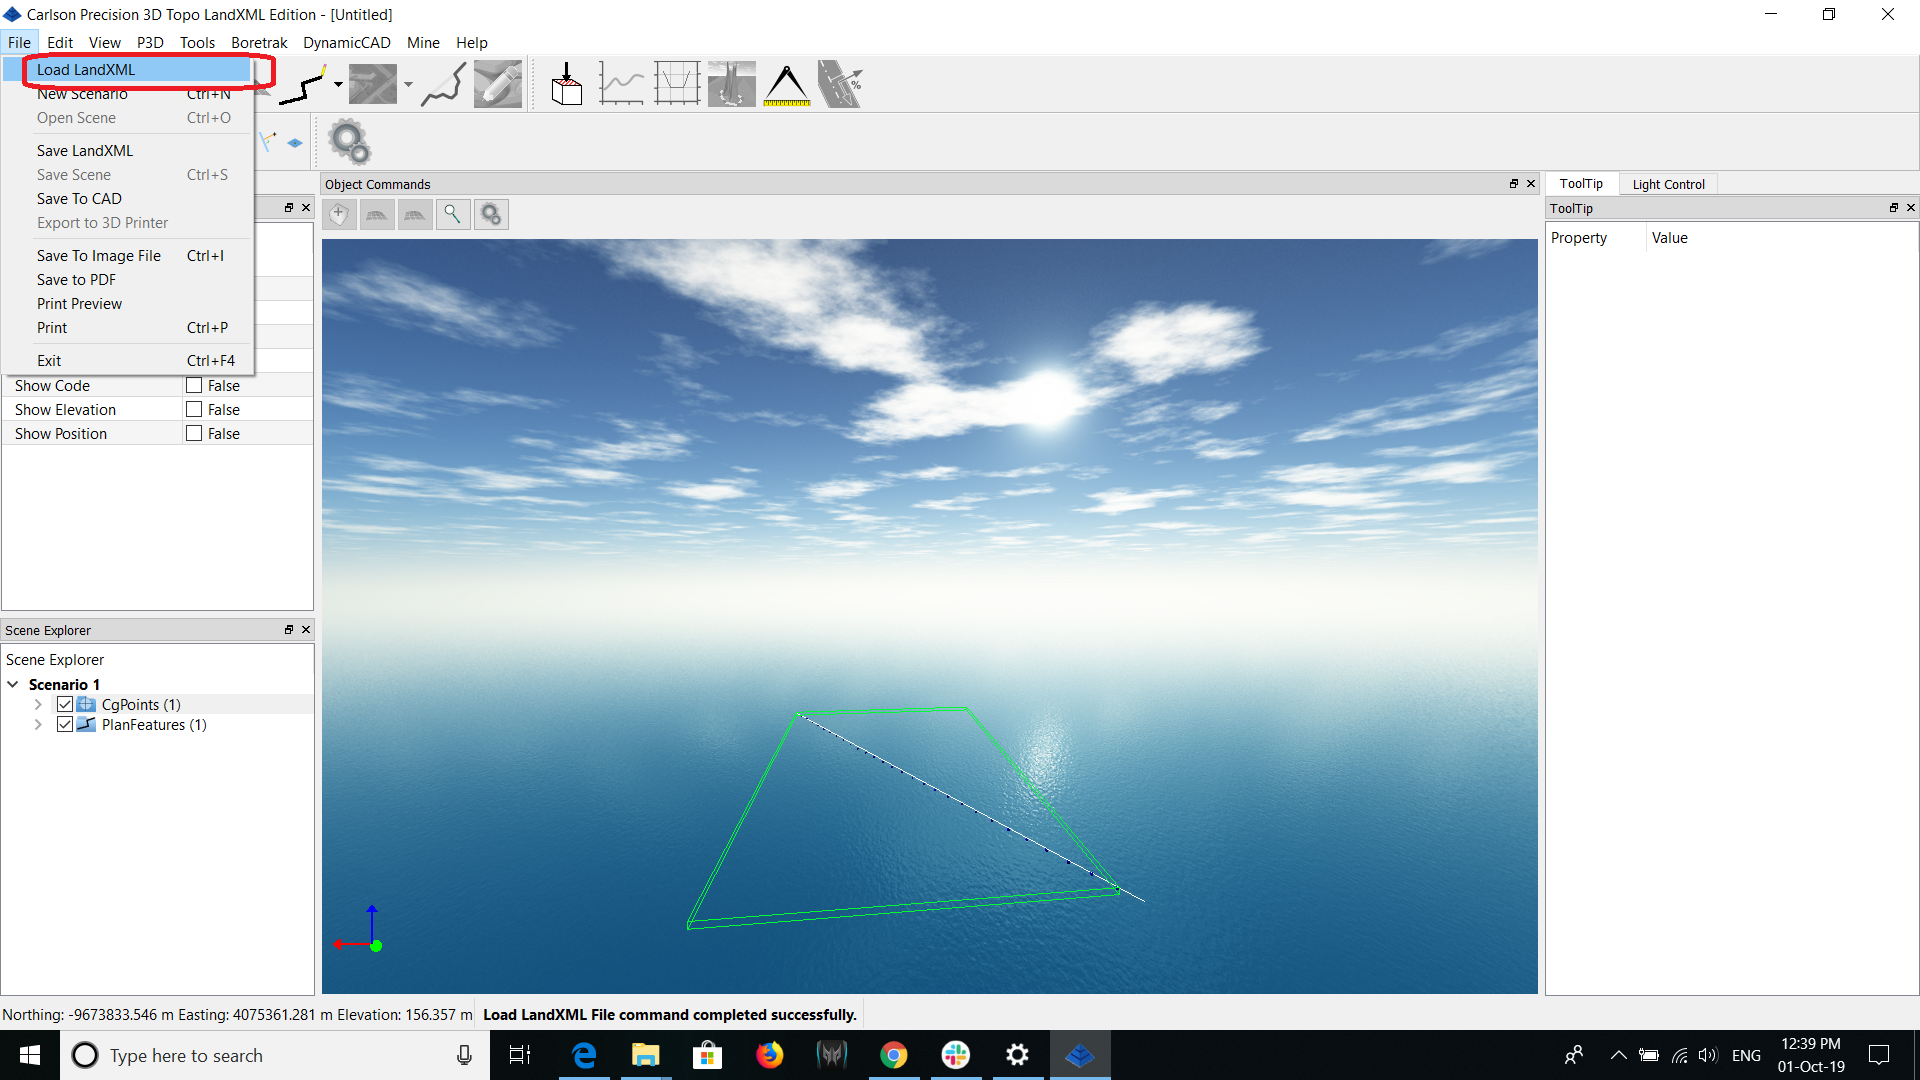Open the profile graph tool
The width and height of the screenshot is (1920, 1080).
pyautogui.click(x=621, y=84)
